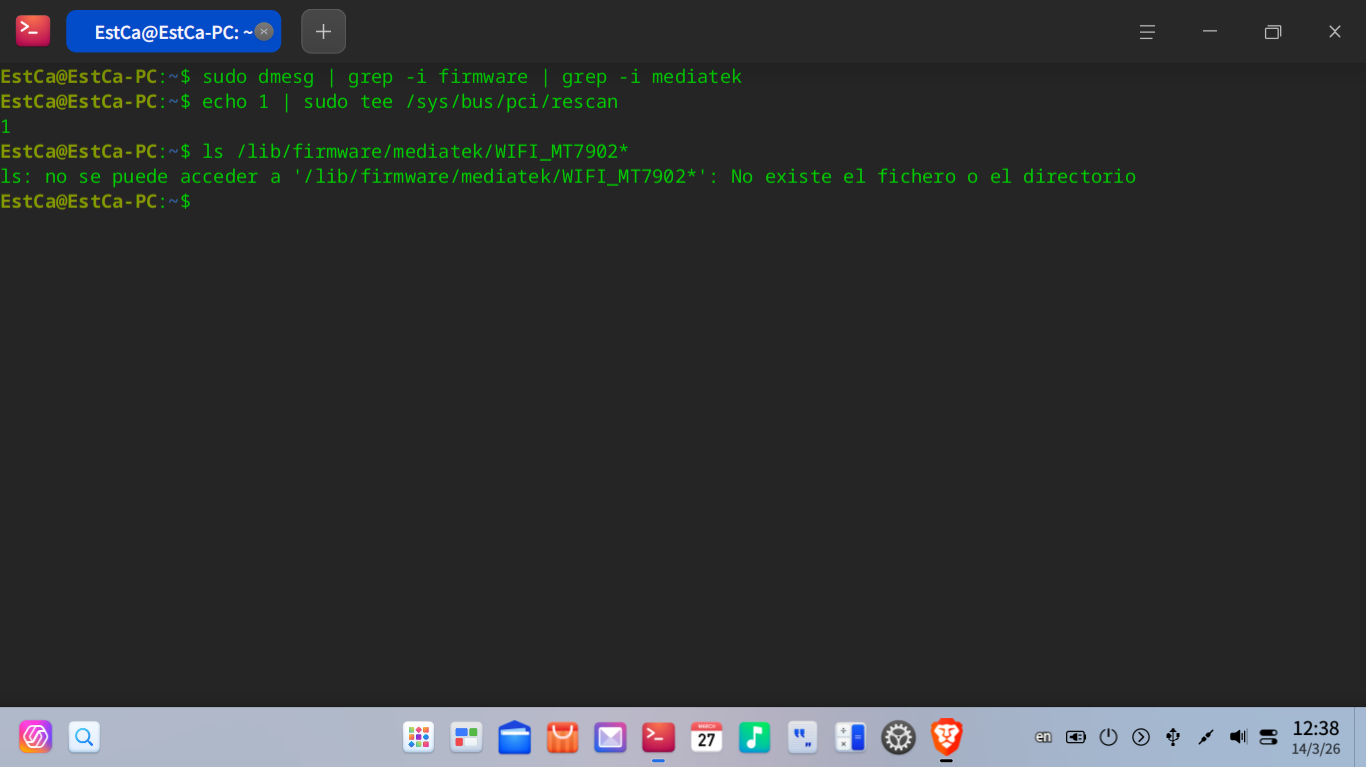Launch the calculator from the dock
This screenshot has height=767, width=1366.
(x=850, y=737)
